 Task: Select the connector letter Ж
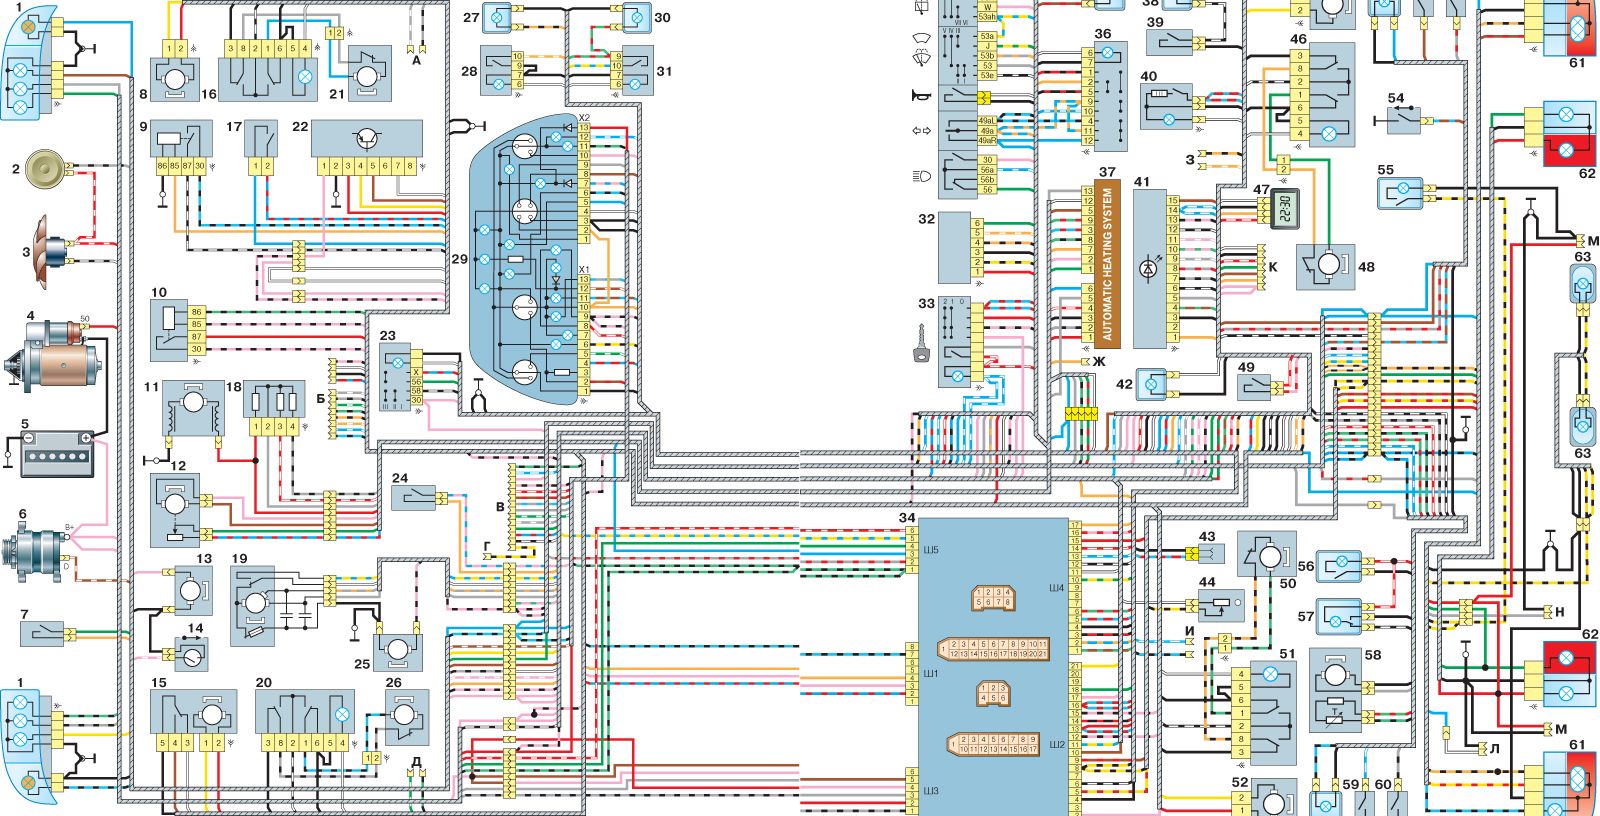(x=1098, y=361)
